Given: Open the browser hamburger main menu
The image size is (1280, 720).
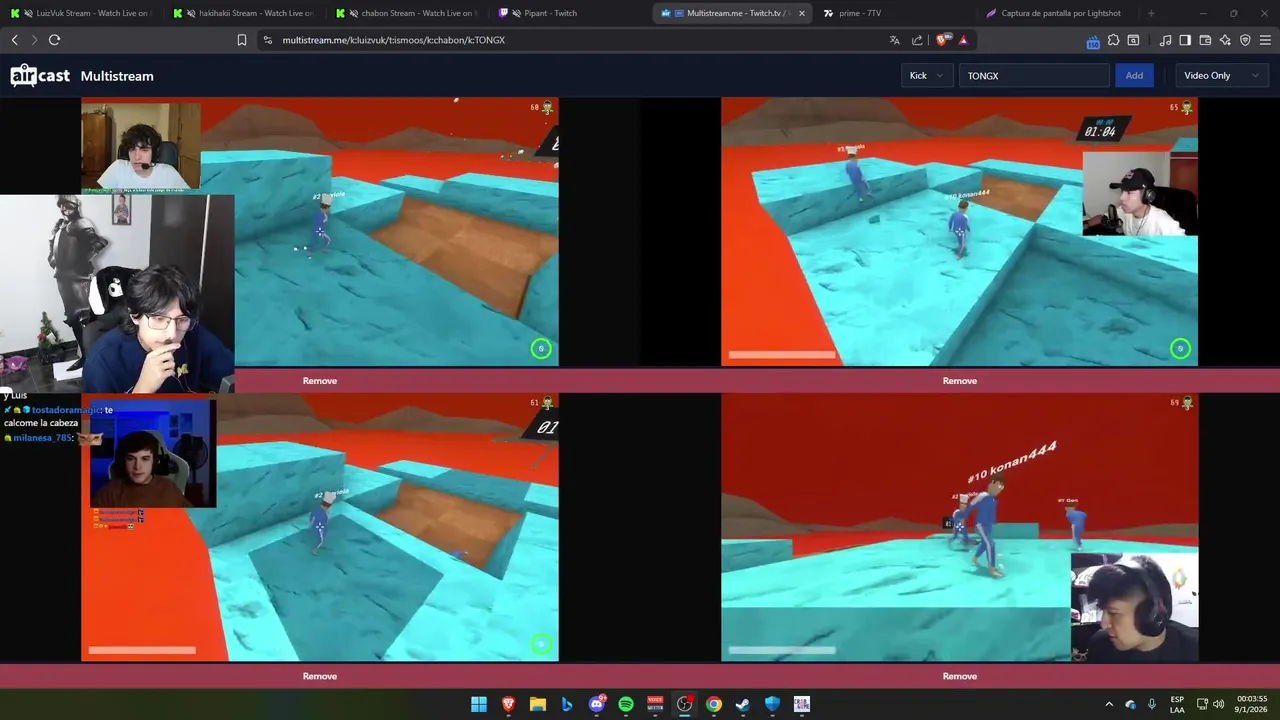Looking at the screenshot, I should click(1265, 40).
